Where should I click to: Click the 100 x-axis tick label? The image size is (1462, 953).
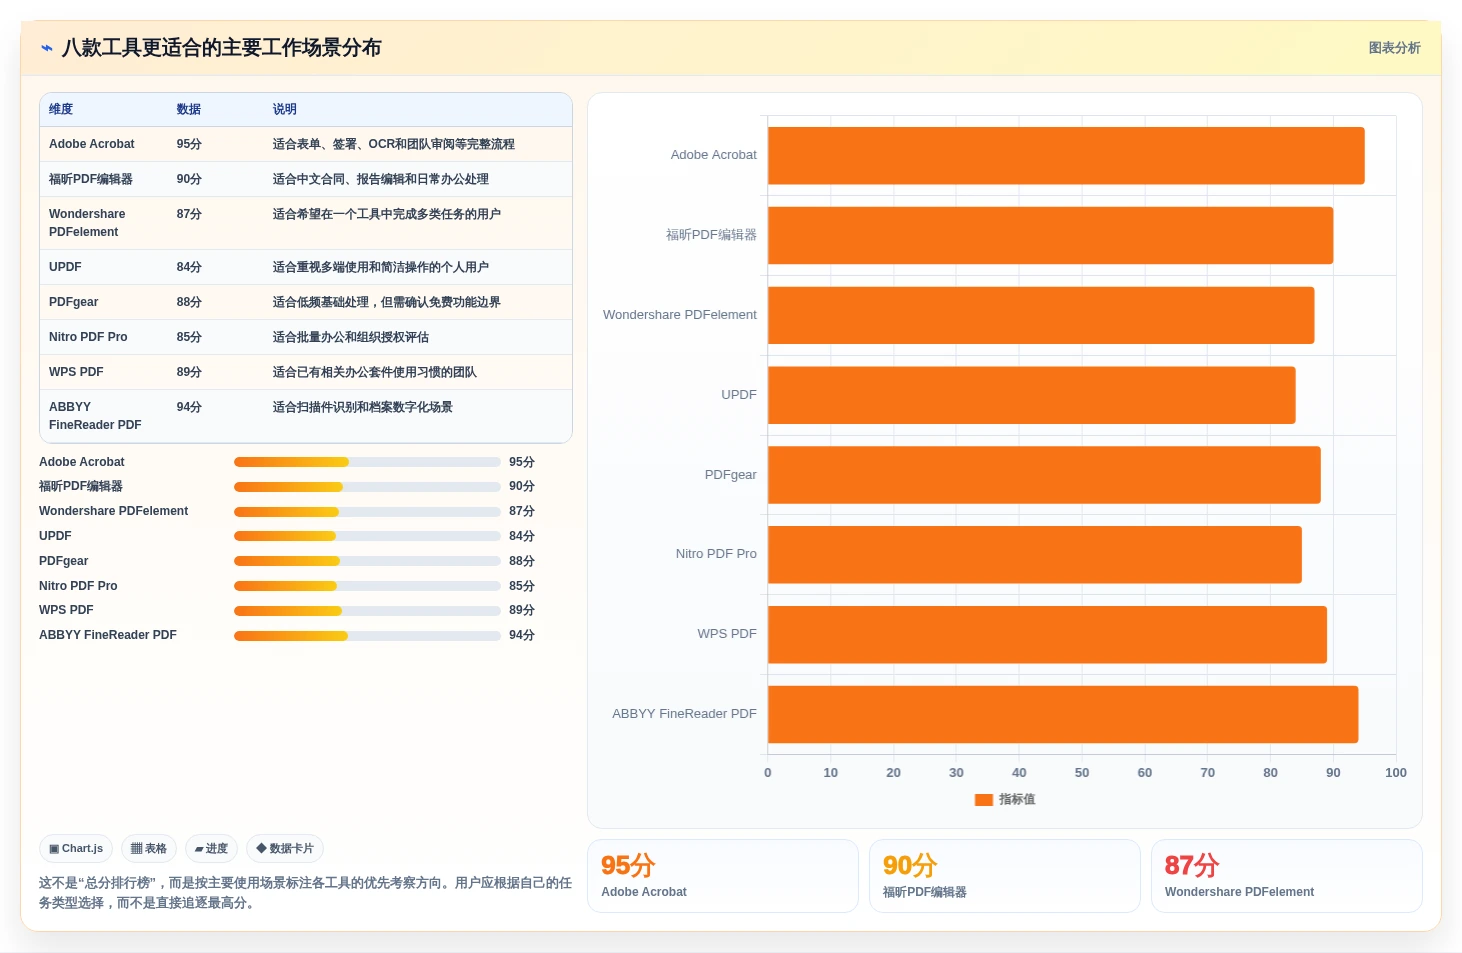tap(1396, 773)
